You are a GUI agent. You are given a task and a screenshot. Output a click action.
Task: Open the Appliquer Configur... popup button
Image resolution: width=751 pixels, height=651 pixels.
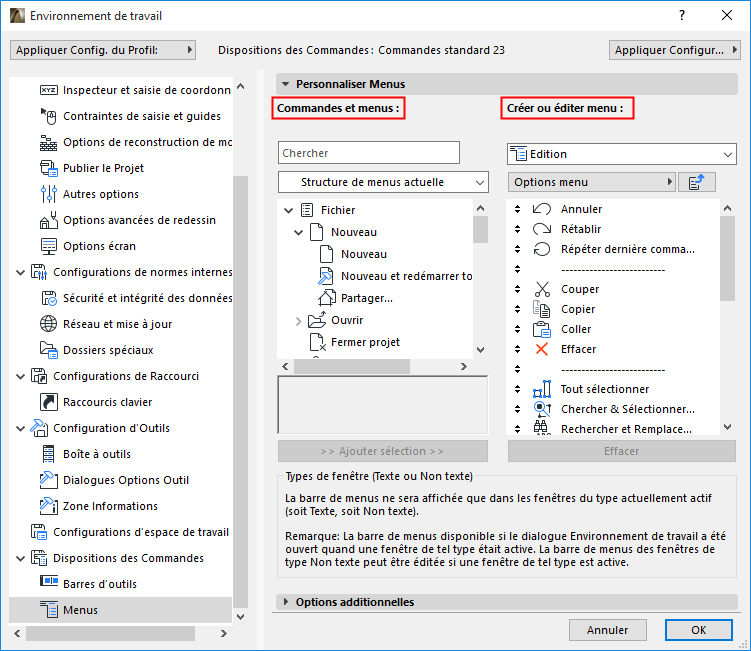[x=675, y=50]
